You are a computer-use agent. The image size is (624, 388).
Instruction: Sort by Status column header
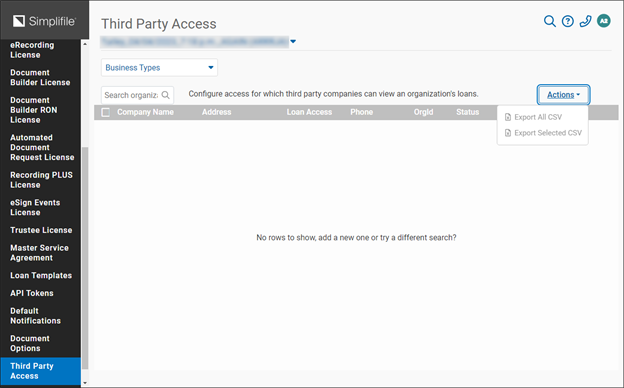pos(468,112)
